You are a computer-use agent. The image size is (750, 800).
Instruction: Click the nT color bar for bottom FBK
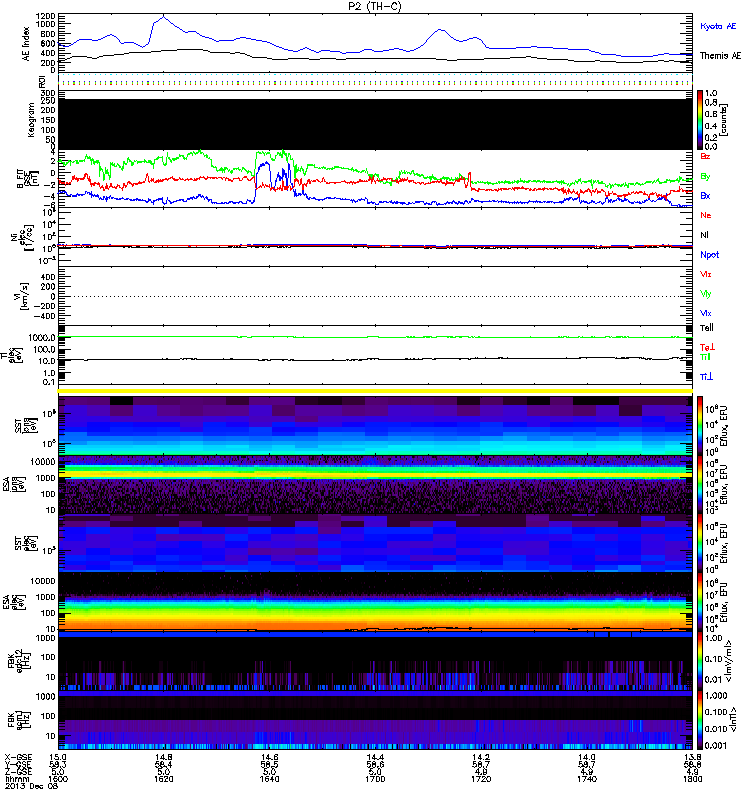click(x=700, y=720)
